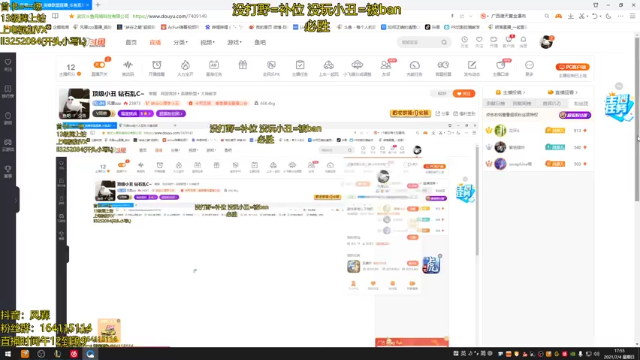Open the gift box tool
This screenshot has width=640, height=360.
(x=243, y=65)
